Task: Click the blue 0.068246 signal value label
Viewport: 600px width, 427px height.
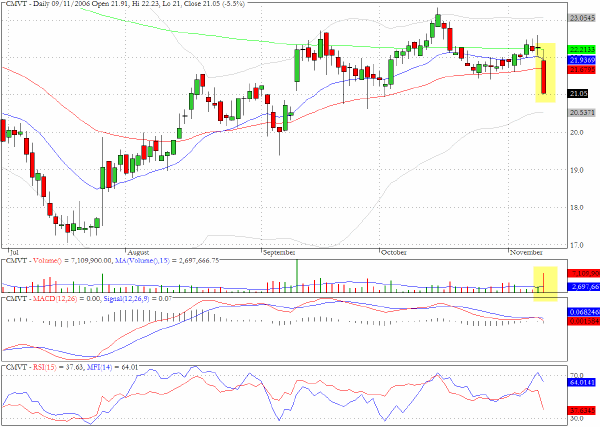Action: pyautogui.click(x=584, y=312)
